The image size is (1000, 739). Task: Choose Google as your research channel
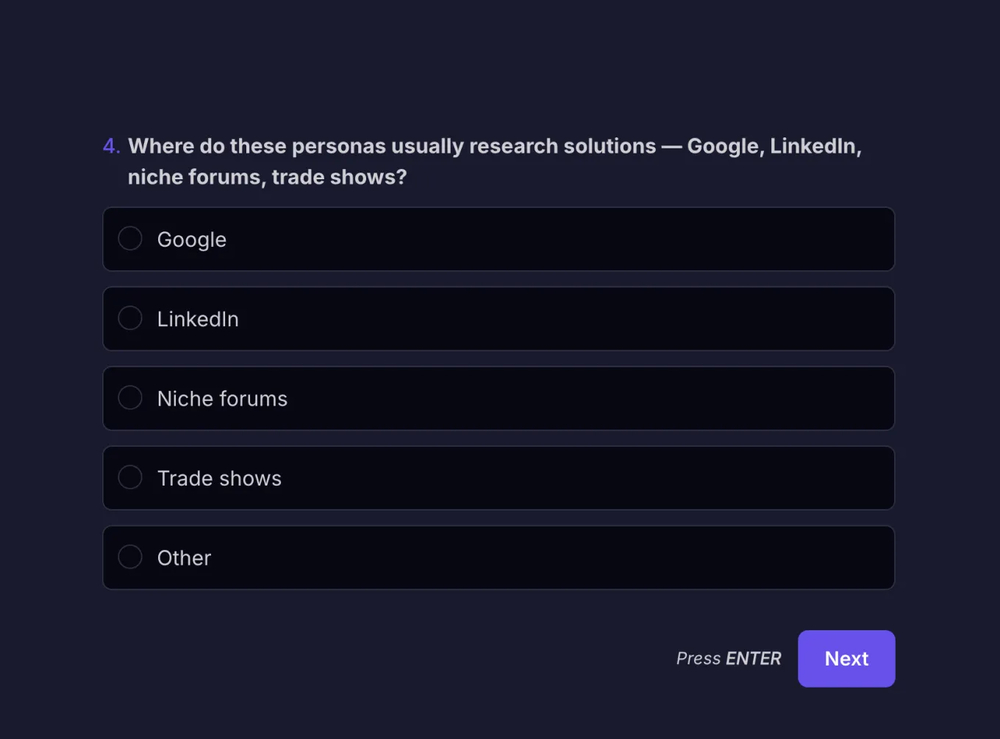pos(499,239)
